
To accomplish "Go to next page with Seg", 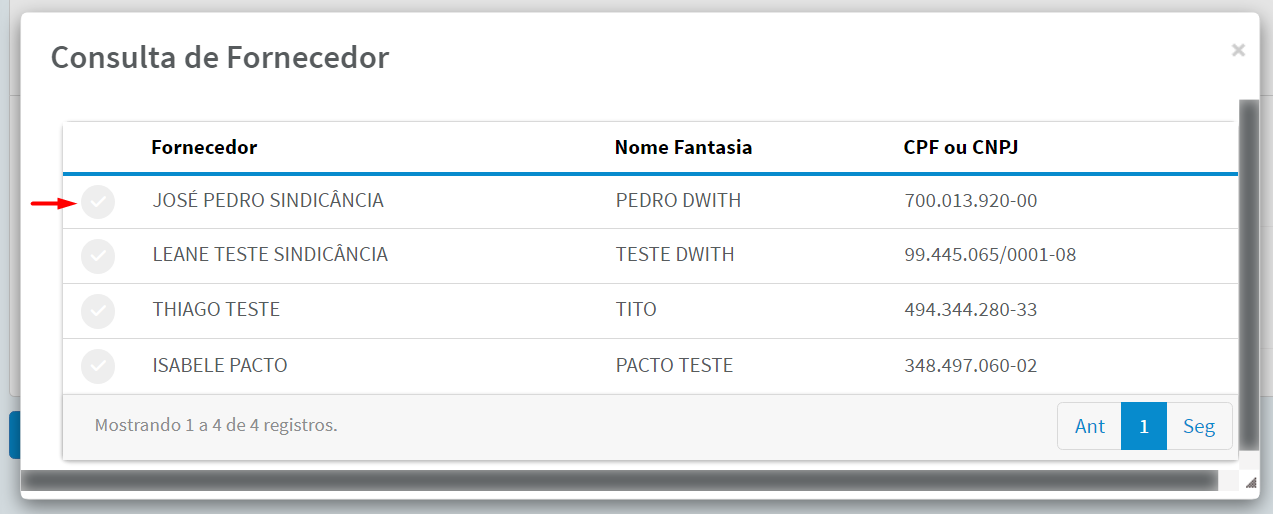I will [x=1199, y=426].
